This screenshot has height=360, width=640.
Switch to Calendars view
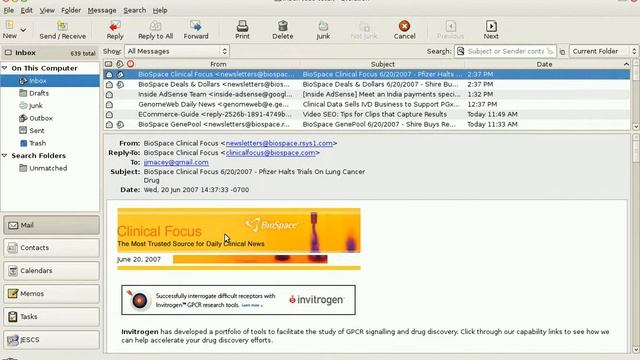(51, 271)
